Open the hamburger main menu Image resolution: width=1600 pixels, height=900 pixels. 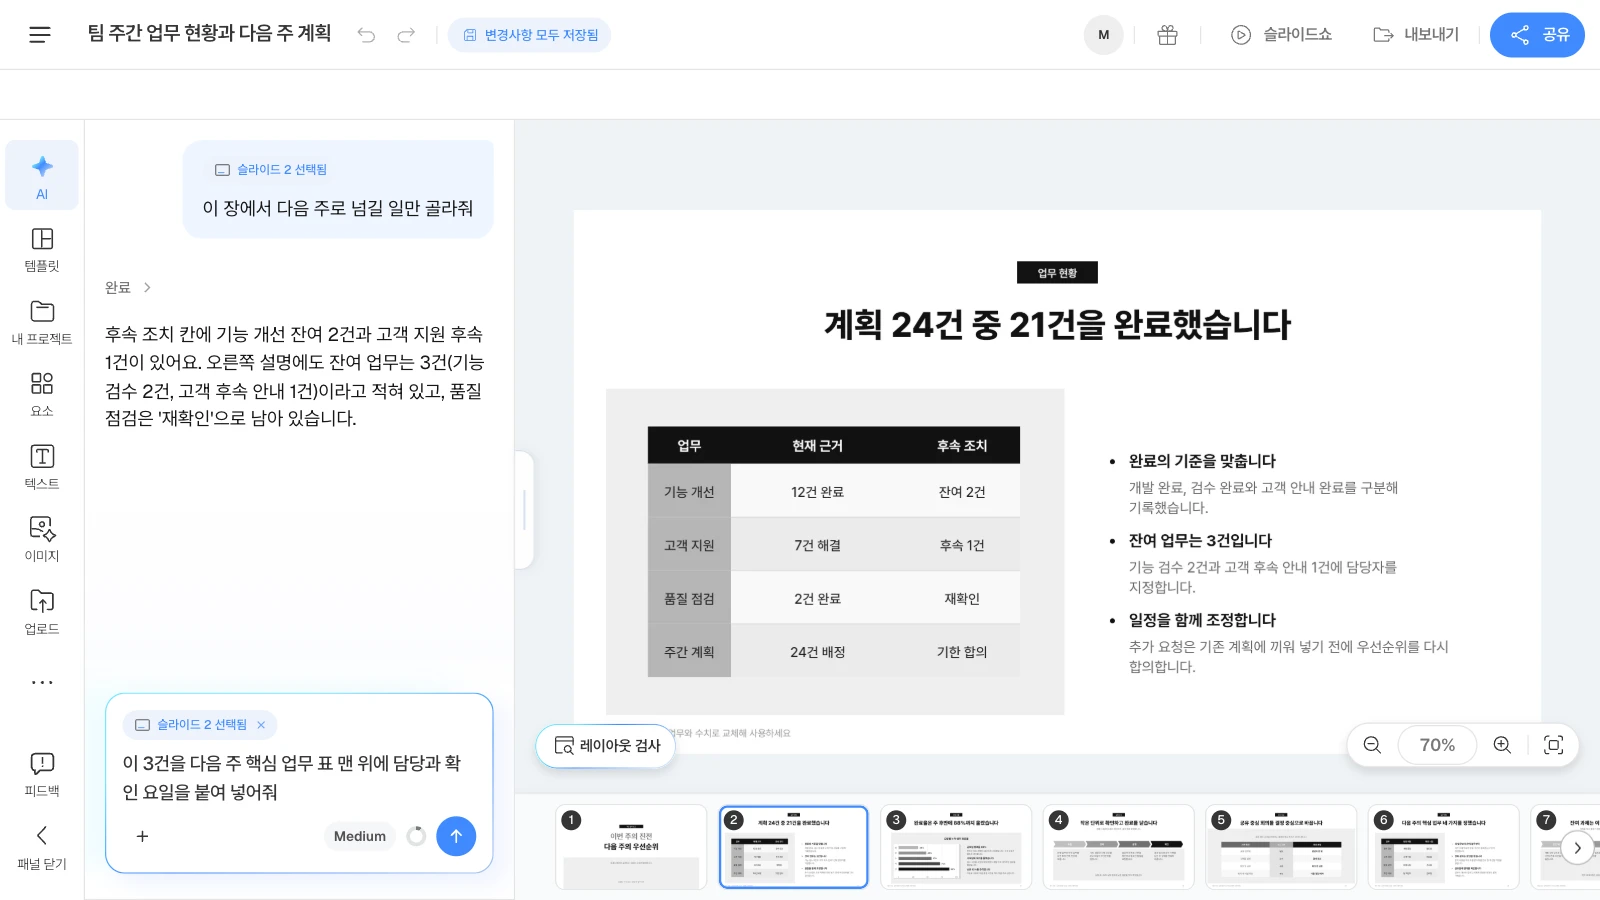tap(40, 35)
